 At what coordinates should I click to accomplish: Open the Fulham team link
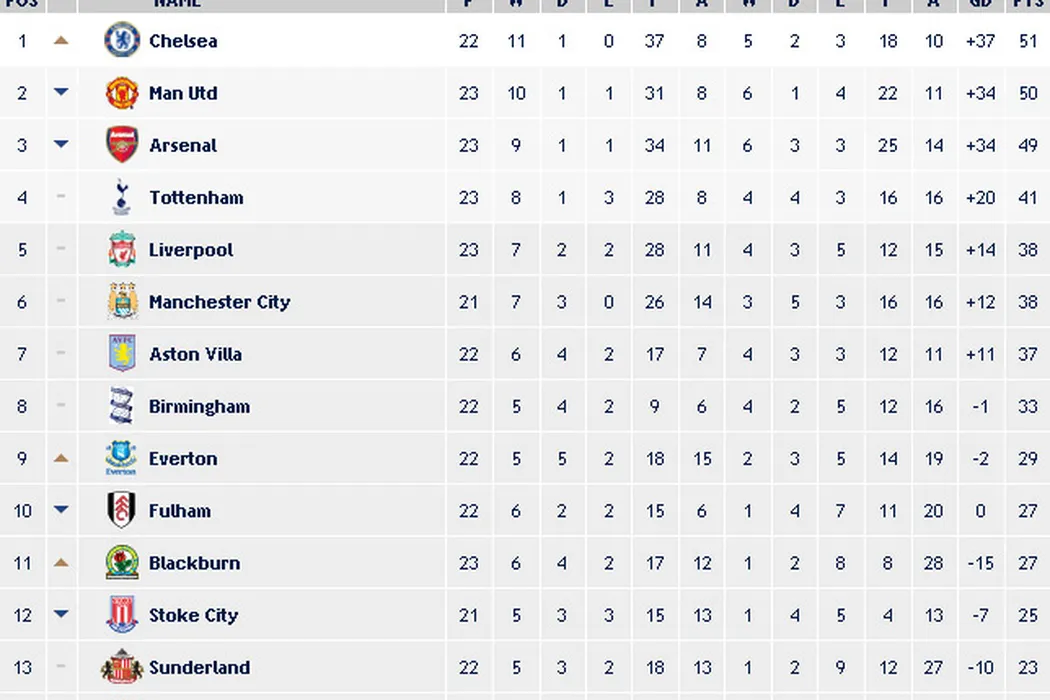pyautogui.click(x=180, y=511)
